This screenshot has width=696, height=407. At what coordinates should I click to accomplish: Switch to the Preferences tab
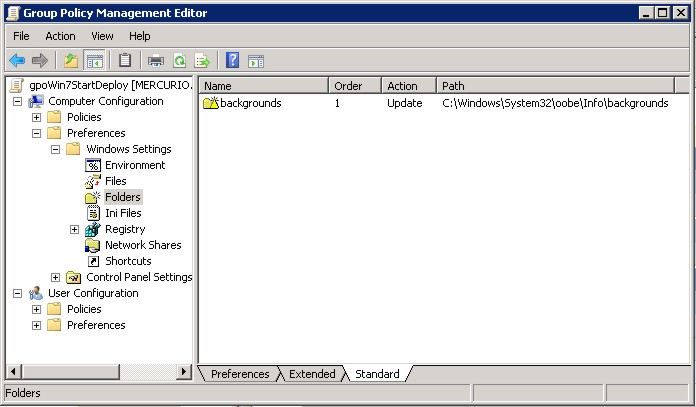pyautogui.click(x=240, y=374)
